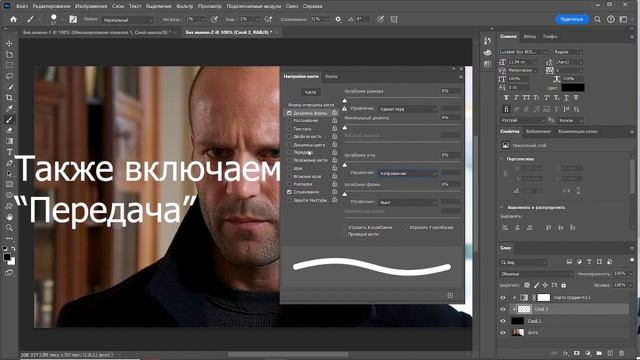The height and width of the screenshot is (360, 640).
Task: Click the add layer mask icon
Action: [576, 353]
